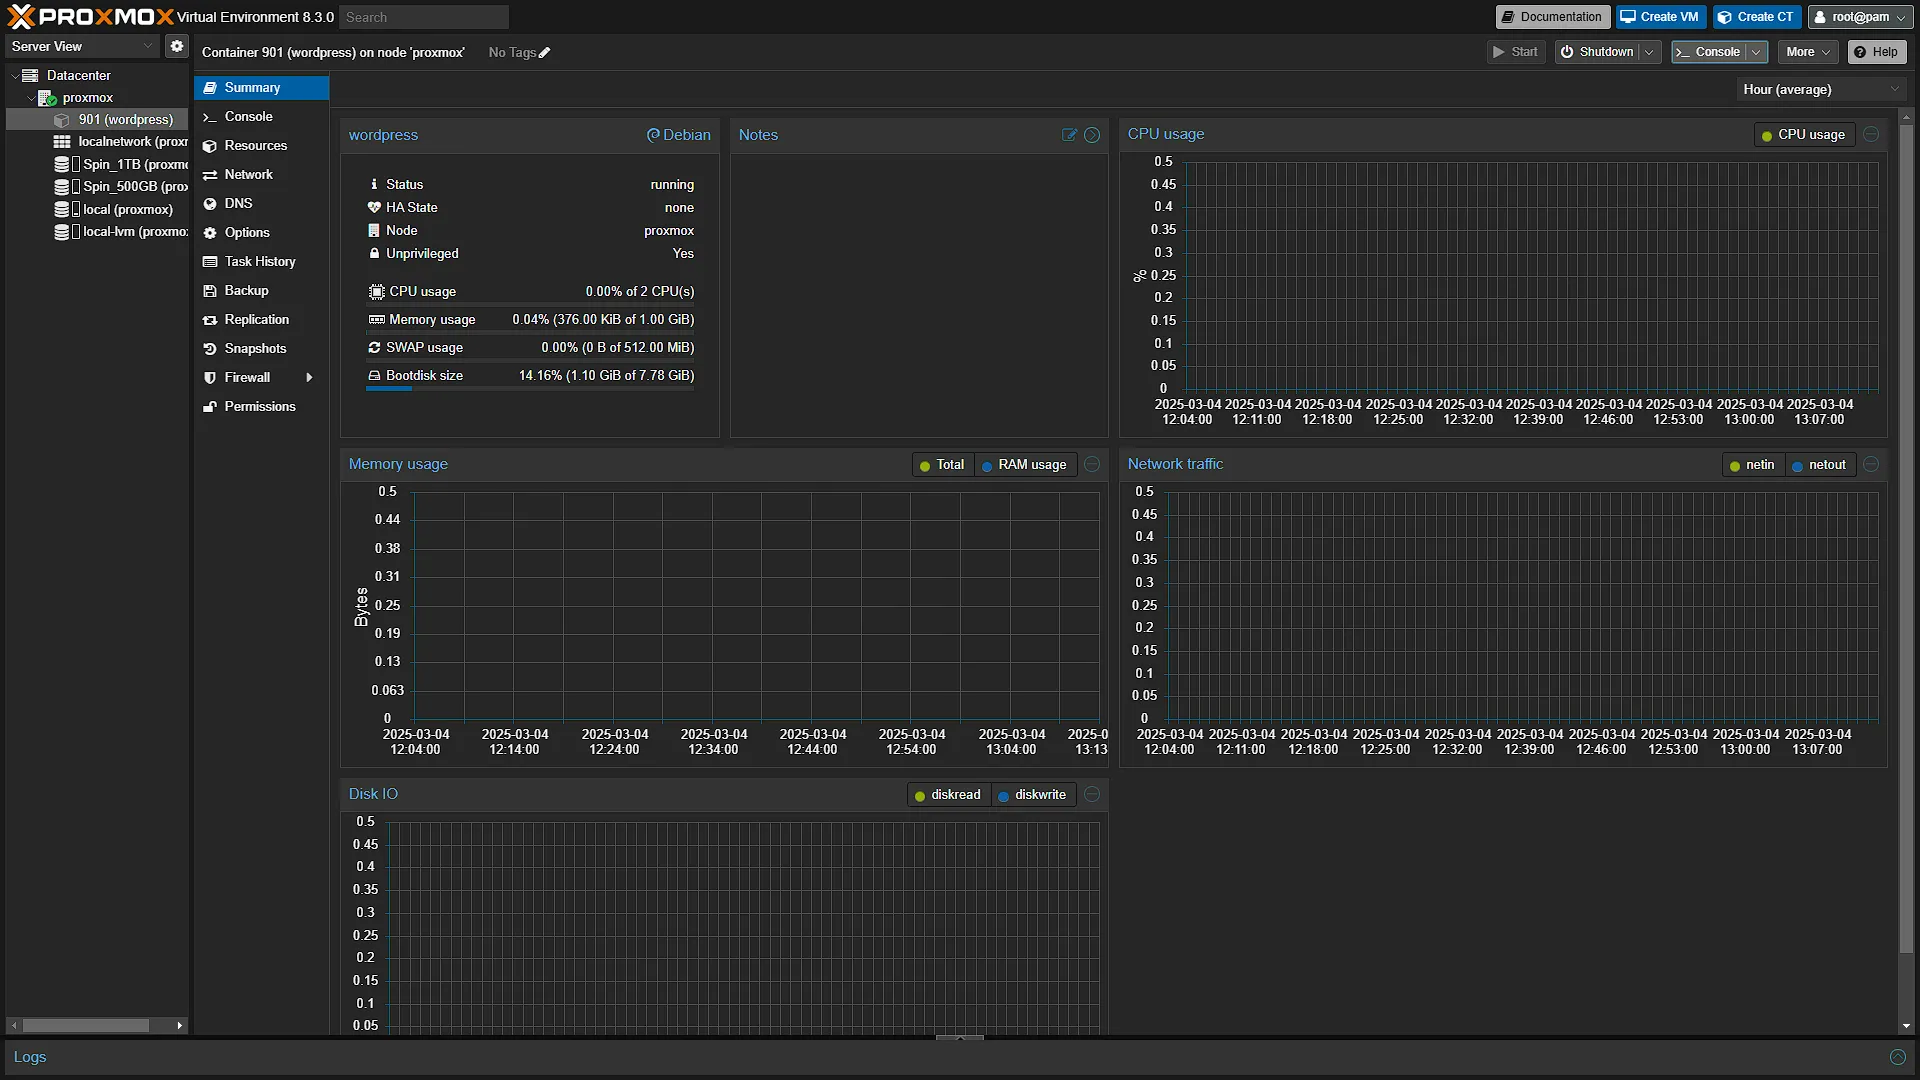Collapse the Datacenter tree node
The height and width of the screenshot is (1080, 1920).
[15, 76]
